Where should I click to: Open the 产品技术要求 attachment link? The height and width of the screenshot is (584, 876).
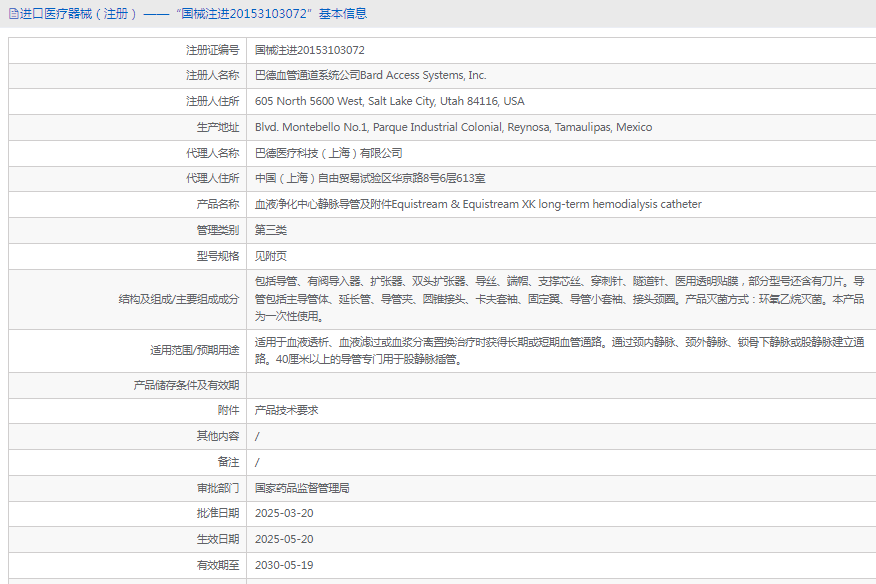click(x=287, y=410)
